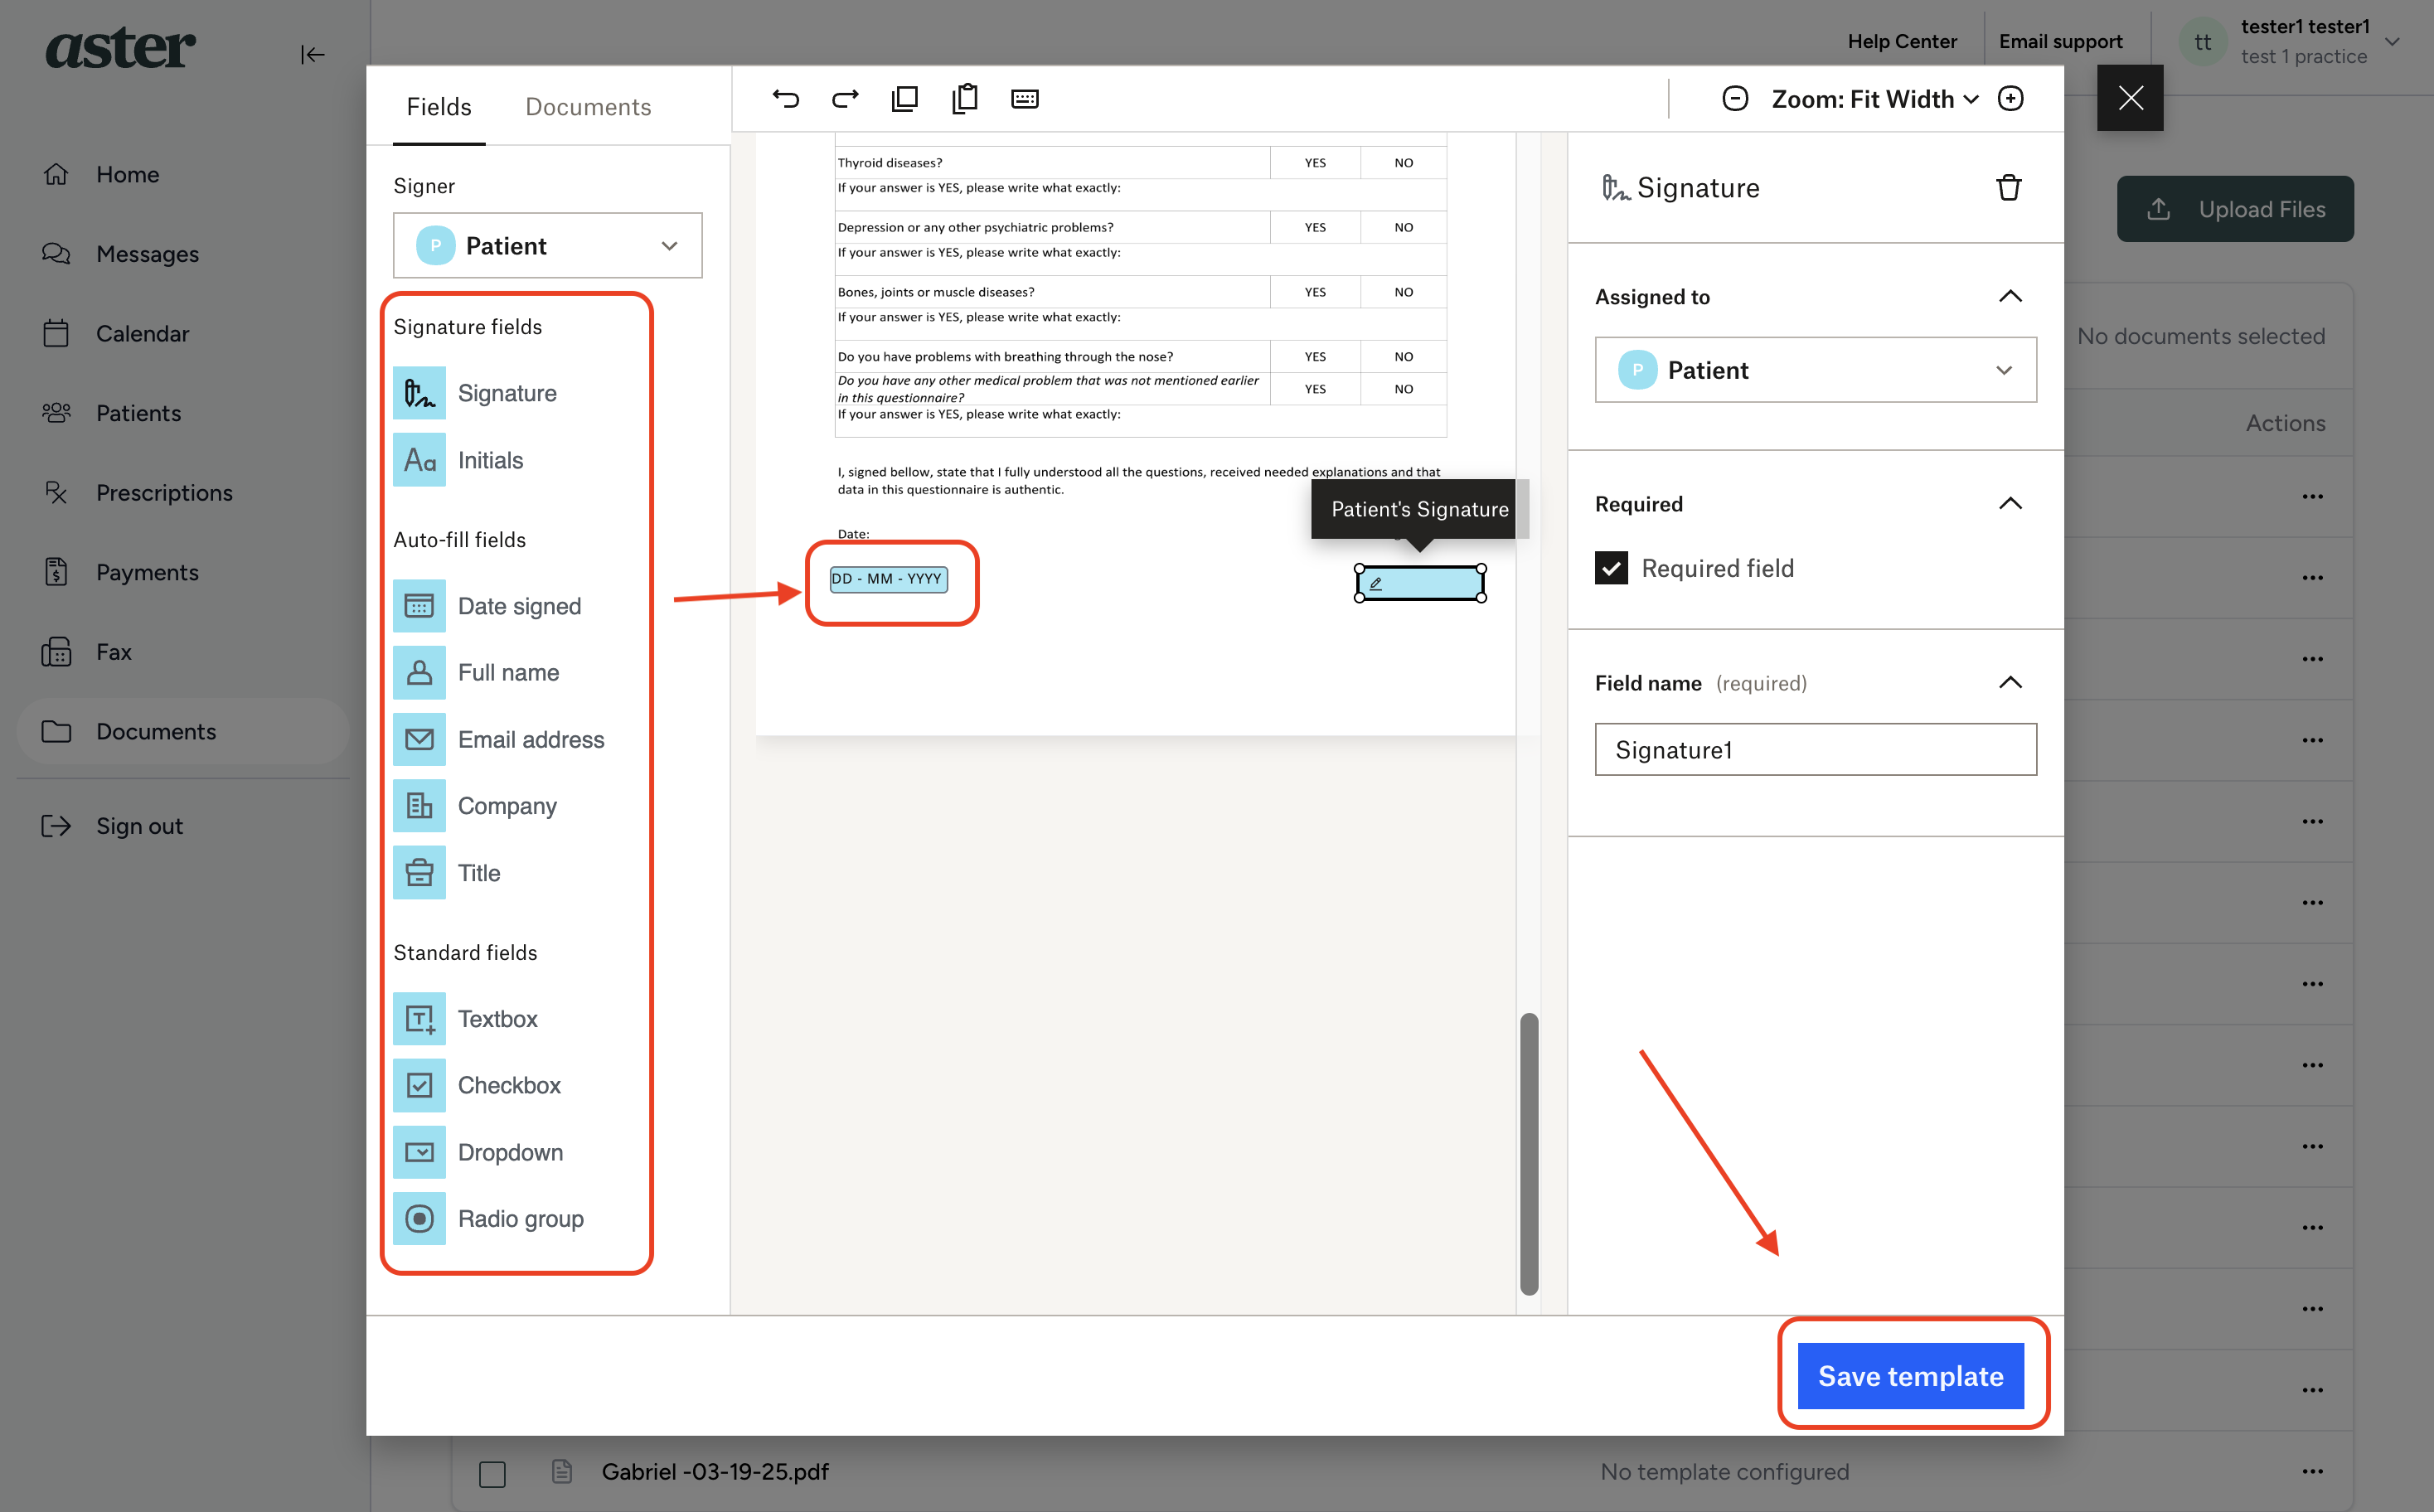Add a Checkbox standard field

point(477,1085)
